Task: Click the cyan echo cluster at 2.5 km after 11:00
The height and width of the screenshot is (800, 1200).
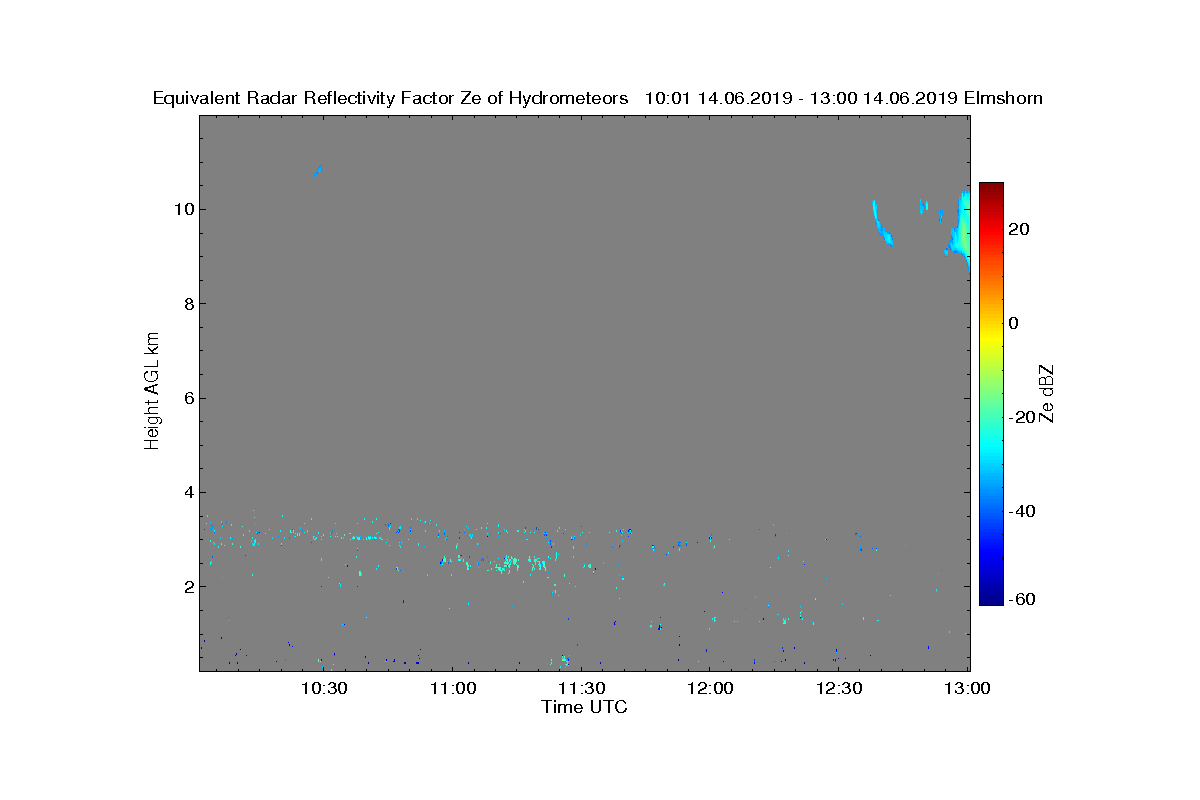Action: [510, 564]
